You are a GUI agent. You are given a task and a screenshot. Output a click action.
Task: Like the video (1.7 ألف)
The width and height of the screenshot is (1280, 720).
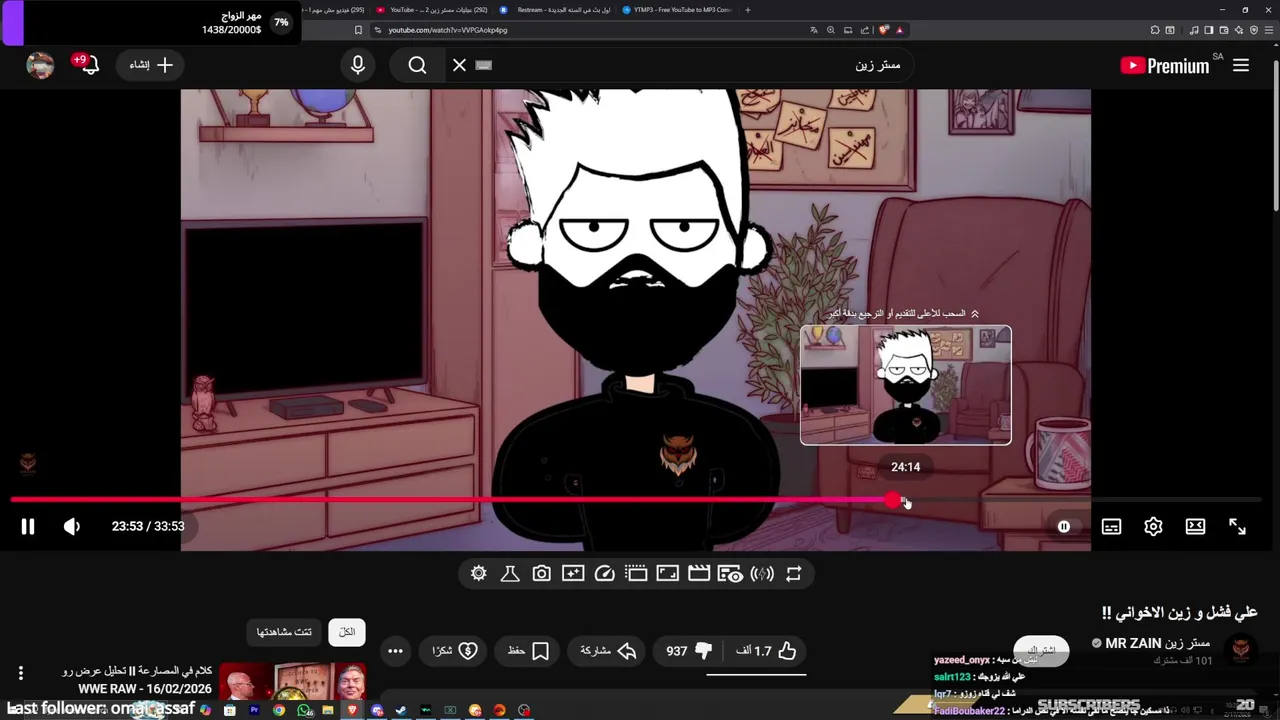pos(765,651)
